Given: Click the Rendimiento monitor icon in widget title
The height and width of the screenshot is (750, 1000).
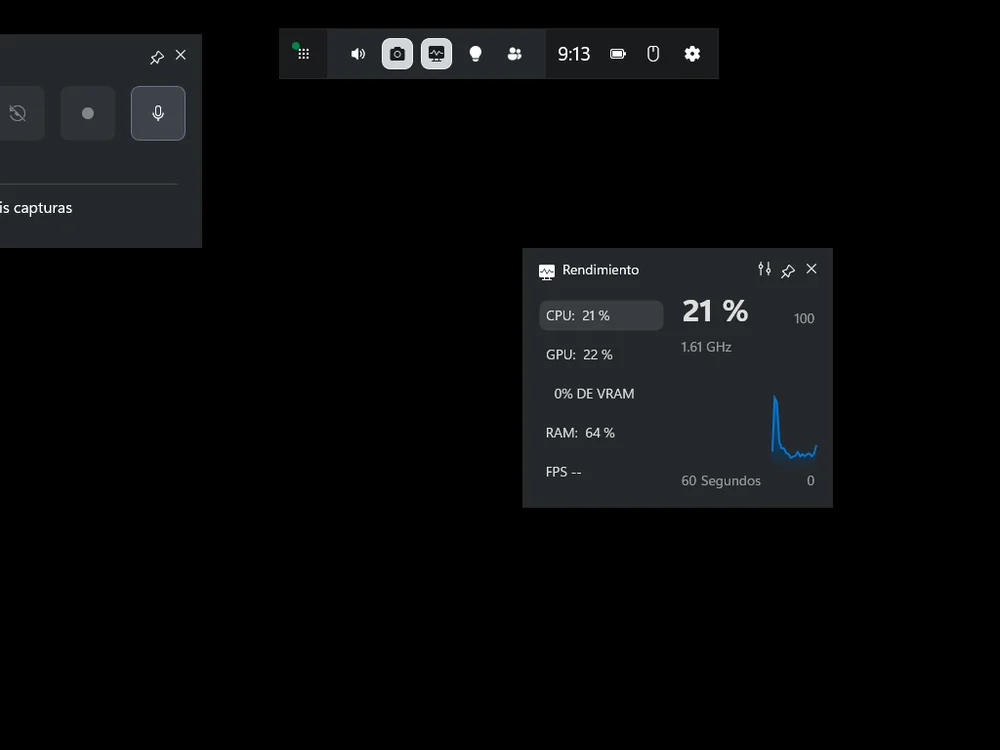Looking at the screenshot, I should [547, 272].
